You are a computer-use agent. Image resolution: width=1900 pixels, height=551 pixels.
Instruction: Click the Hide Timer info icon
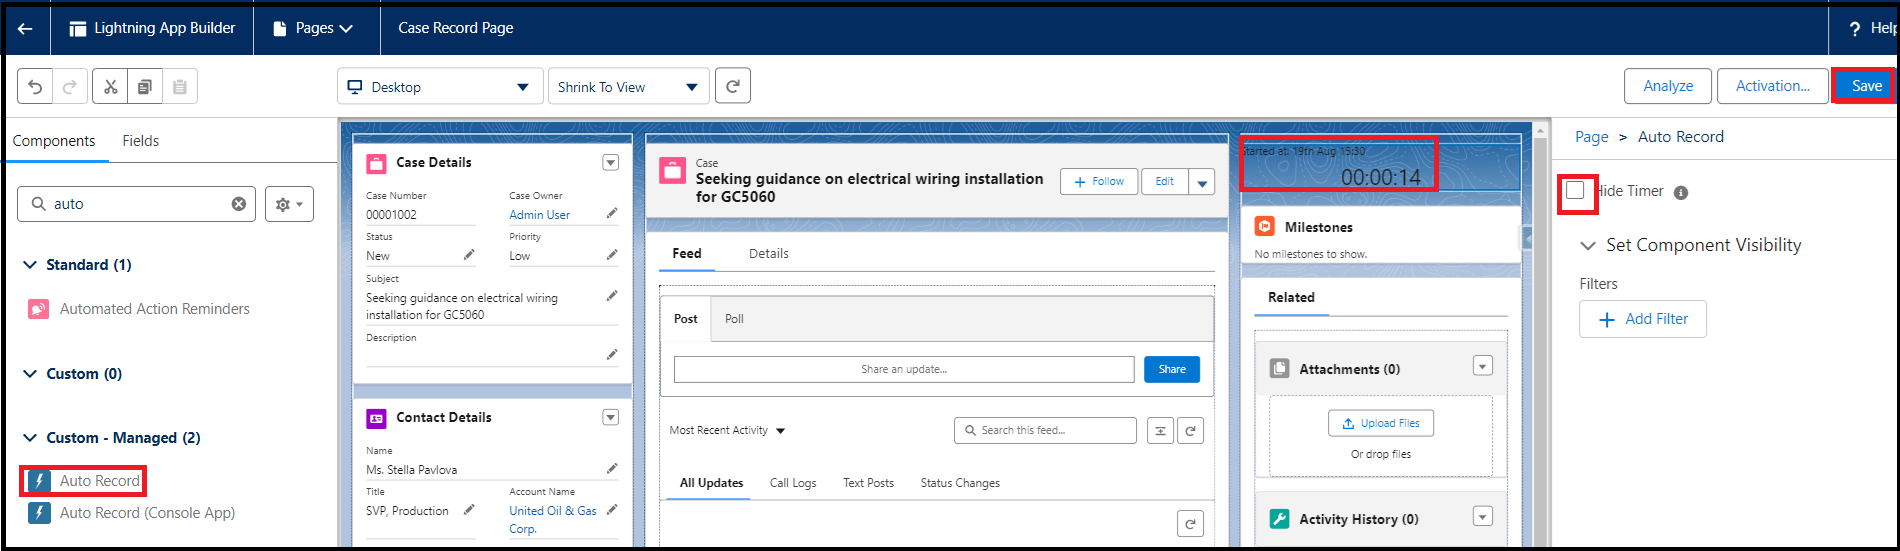(x=1681, y=193)
